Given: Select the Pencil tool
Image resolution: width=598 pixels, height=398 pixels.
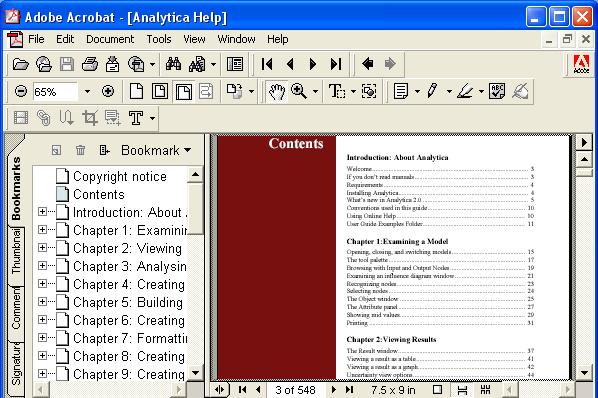Looking at the screenshot, I should point(432,91).
